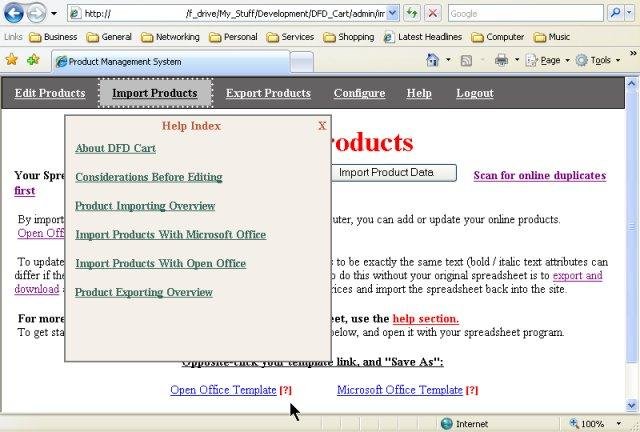Click the vertical scrollbar thumb

pyautogui.click(x=631, y=226)
